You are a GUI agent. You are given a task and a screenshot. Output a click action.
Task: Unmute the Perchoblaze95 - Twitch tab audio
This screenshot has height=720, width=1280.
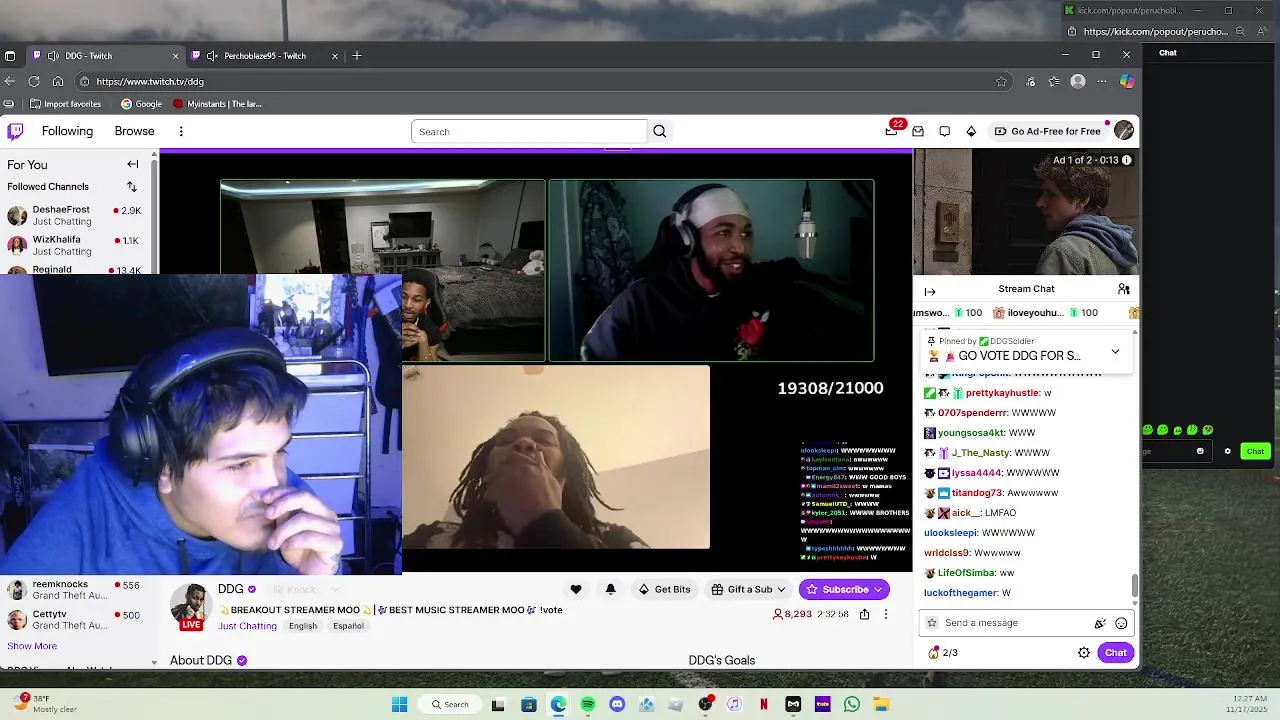coord(212,56)
